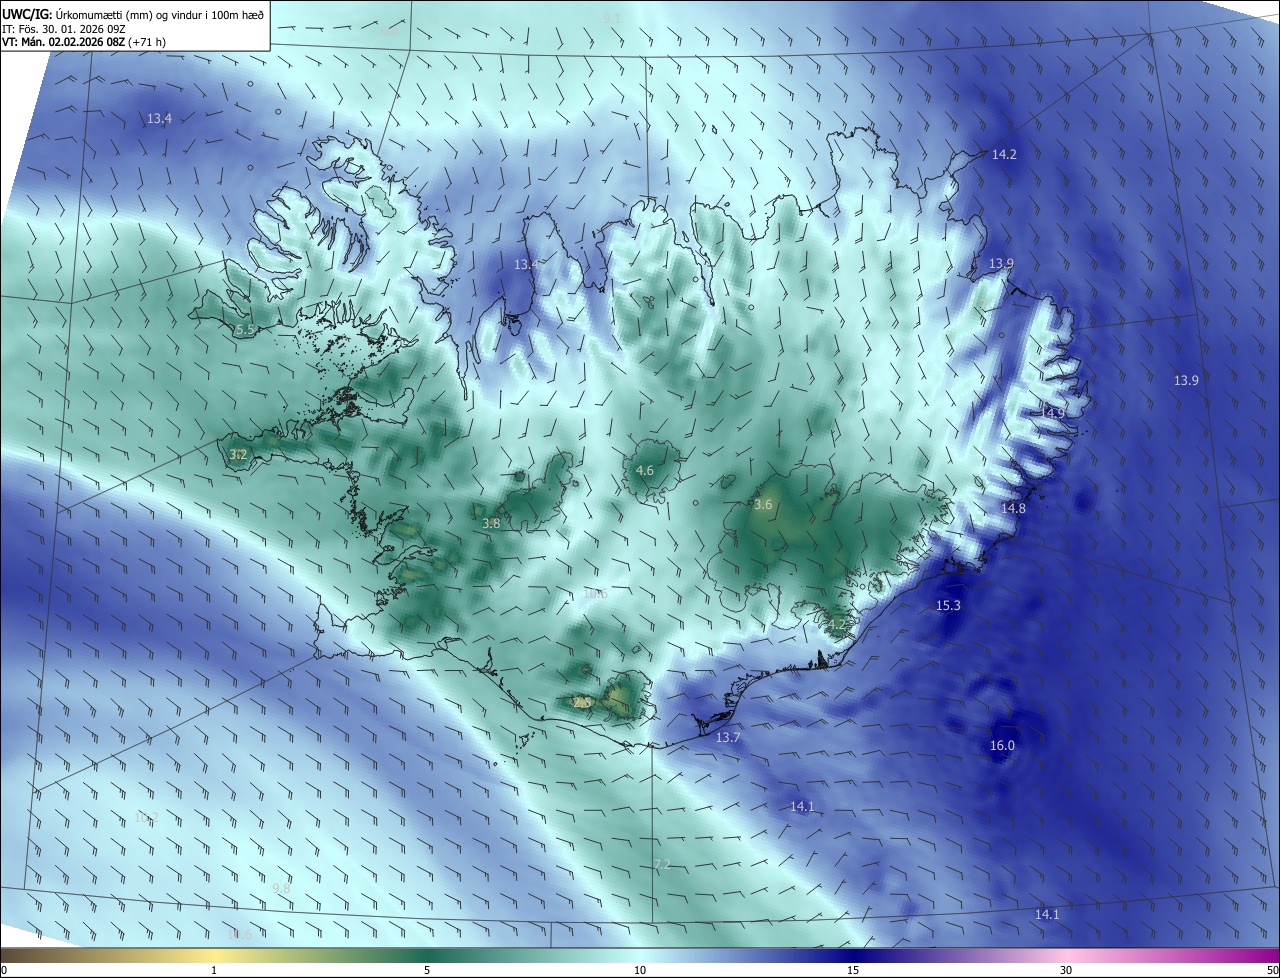The width and height of the screenshot is (1280, 978).
Task: Click the 9.8 value over the southwest ocean
Action: tap(281, 888)
